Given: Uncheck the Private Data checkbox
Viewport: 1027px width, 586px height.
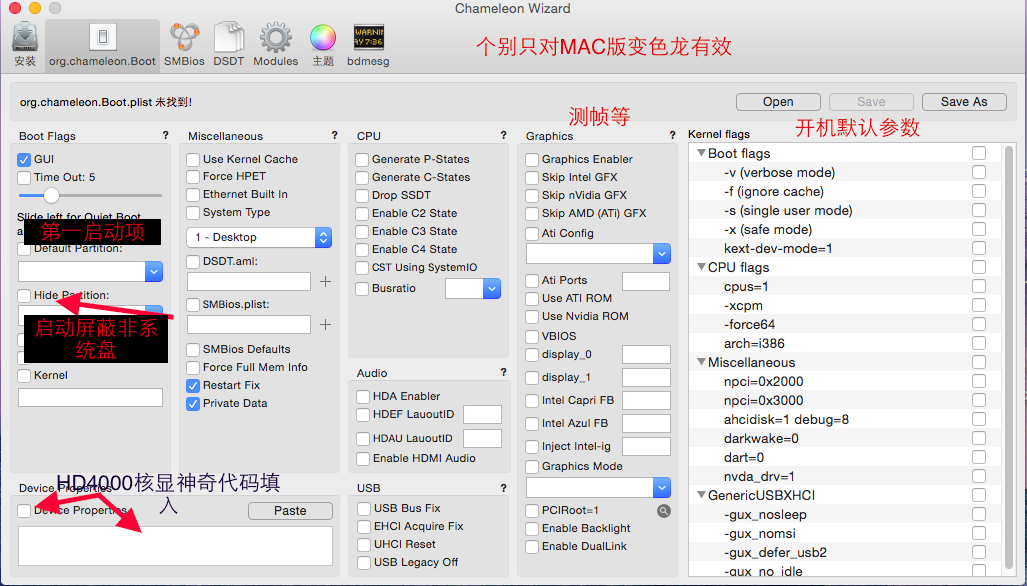Looking at the screenshot, I should click(193, 404).
